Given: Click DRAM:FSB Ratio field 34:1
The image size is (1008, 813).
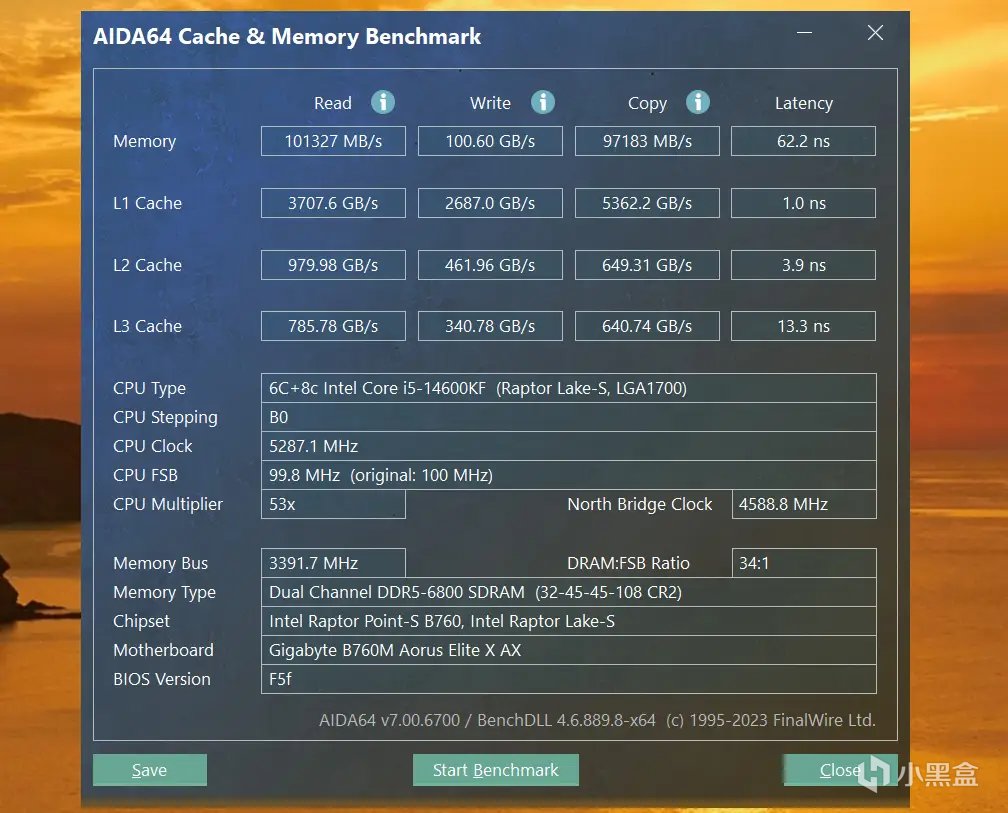Looking at the screenshot, I should 804,563.
